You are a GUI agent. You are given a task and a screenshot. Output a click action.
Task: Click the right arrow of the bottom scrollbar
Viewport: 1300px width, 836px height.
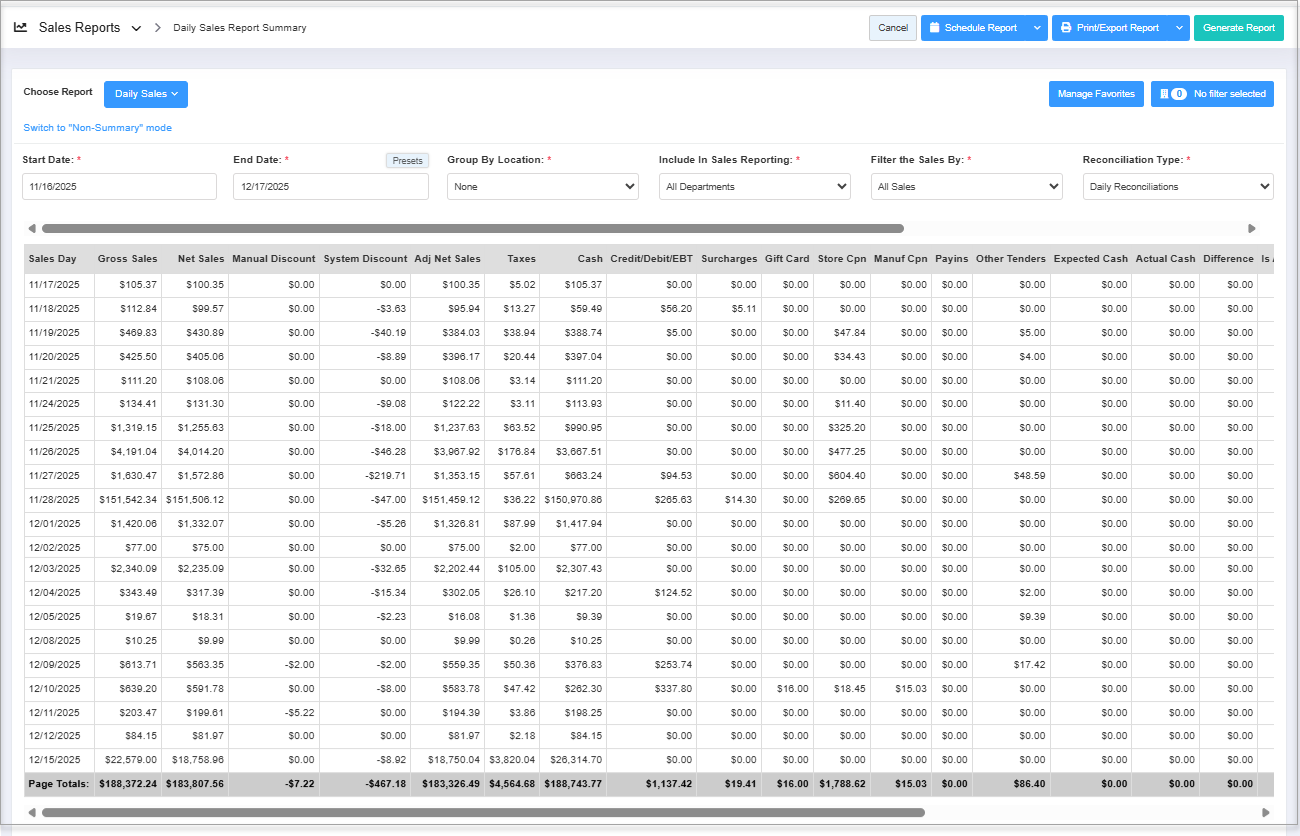1266,813
